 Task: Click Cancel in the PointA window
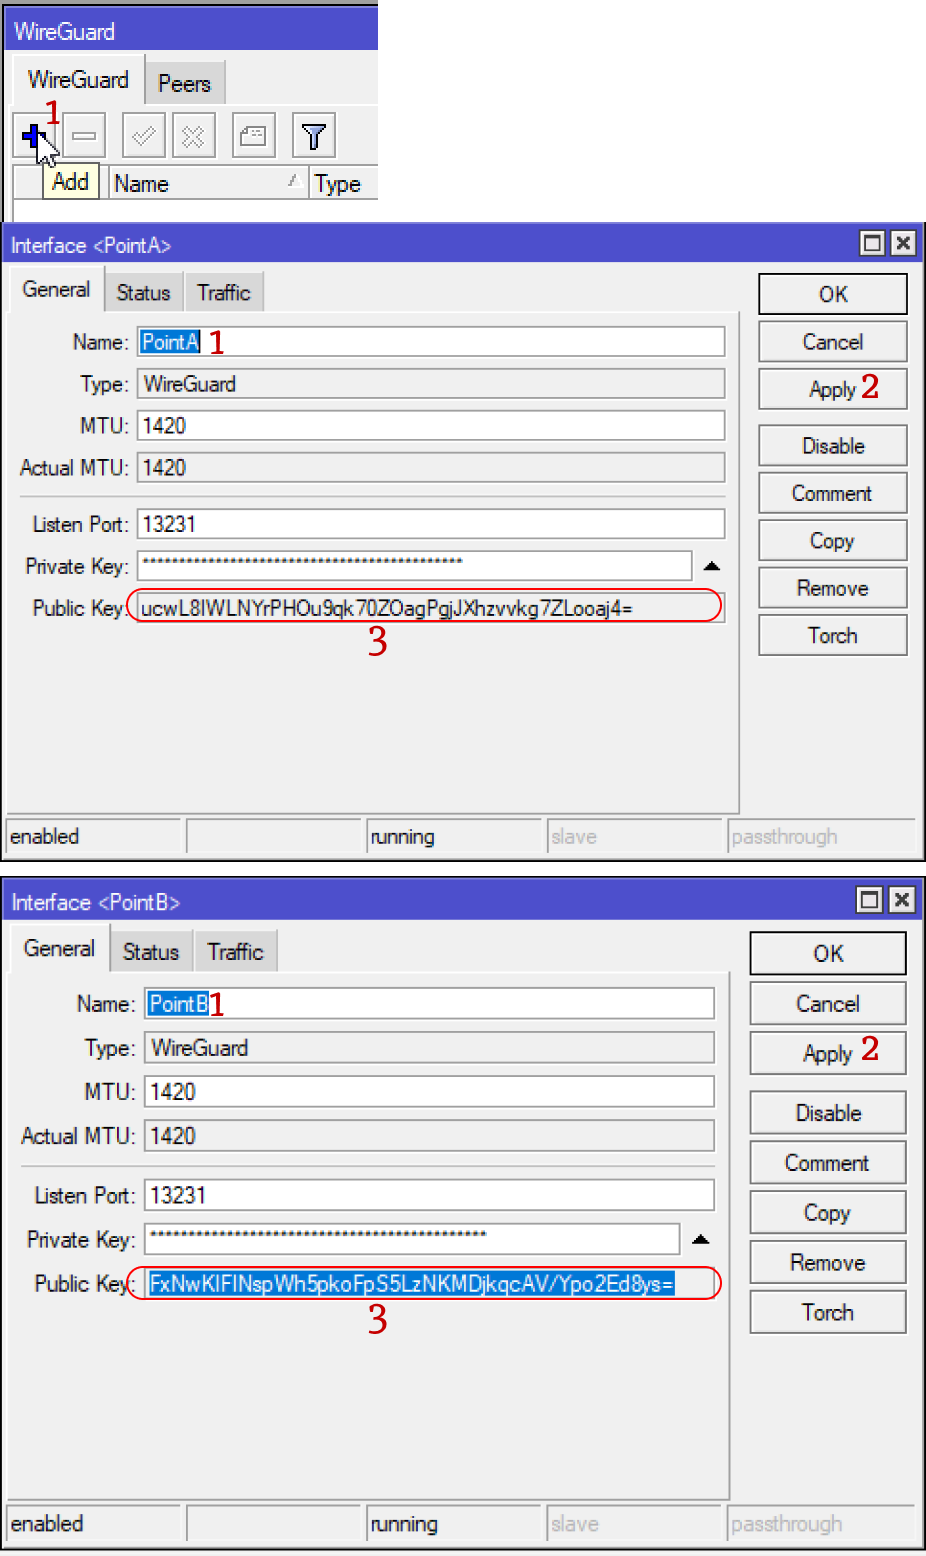pos(833,342)
